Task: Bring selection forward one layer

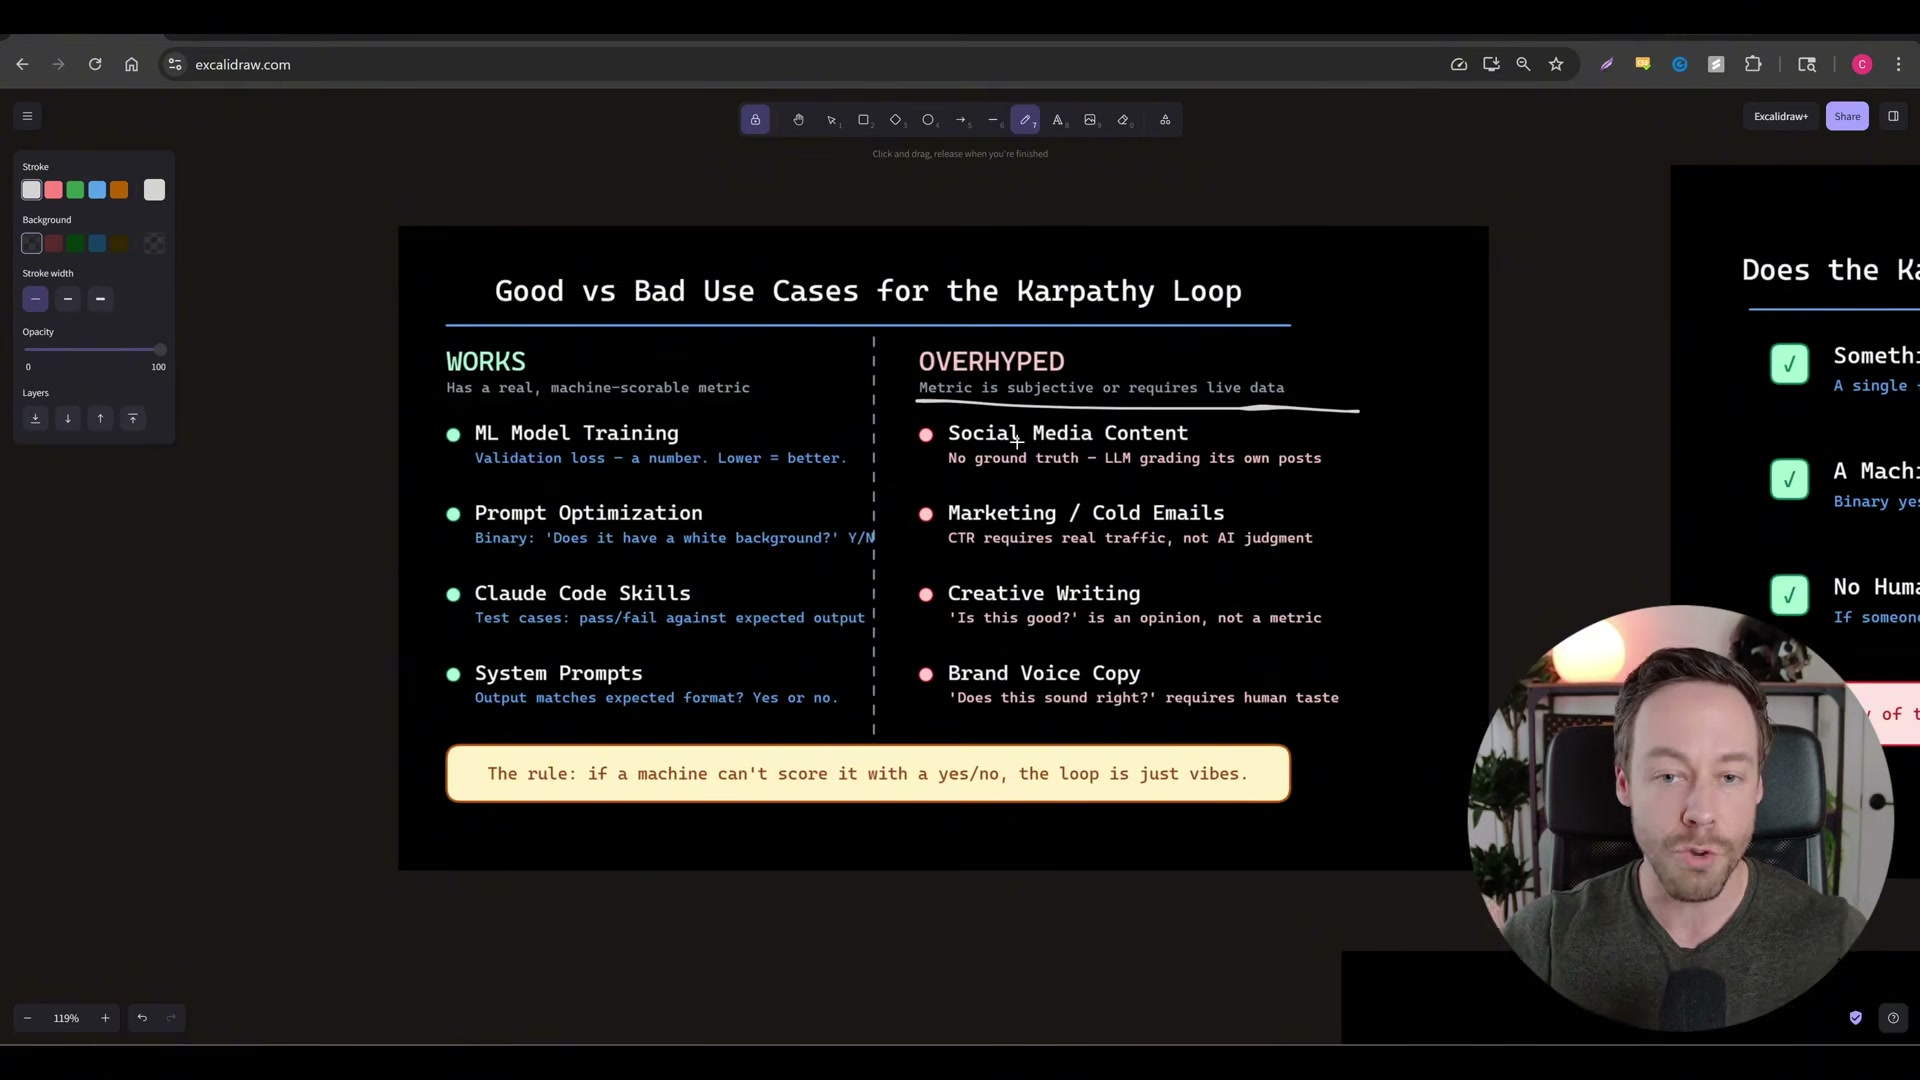Action: 100,418
